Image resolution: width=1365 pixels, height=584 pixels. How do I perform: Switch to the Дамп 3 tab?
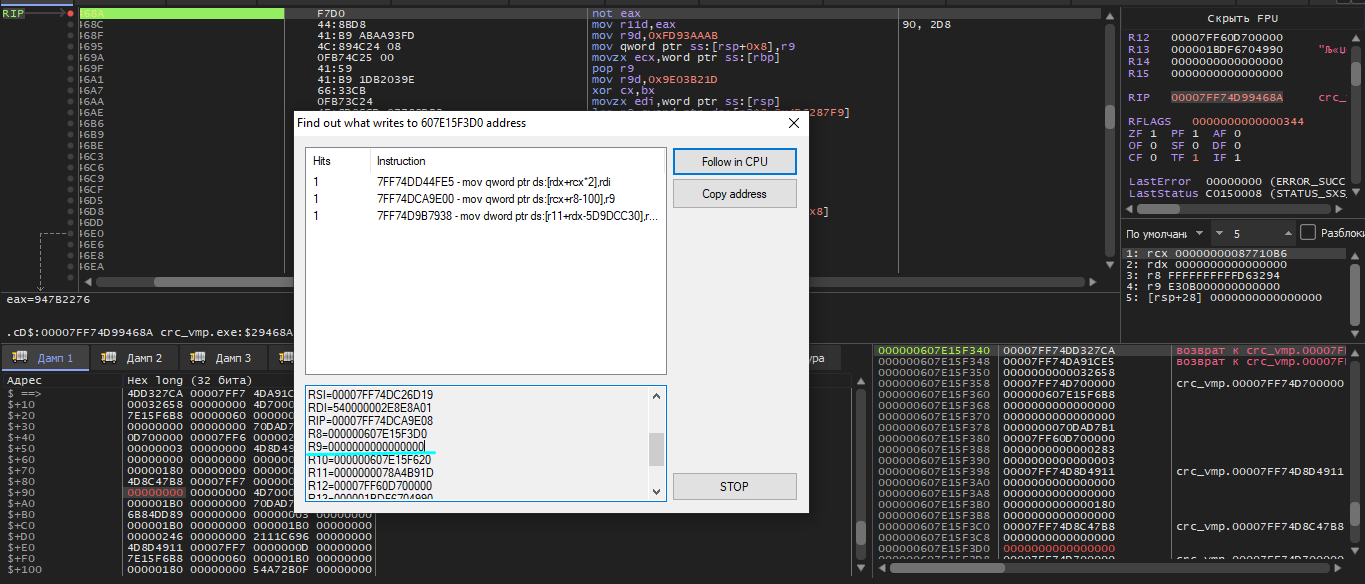[x=221, y=358]
